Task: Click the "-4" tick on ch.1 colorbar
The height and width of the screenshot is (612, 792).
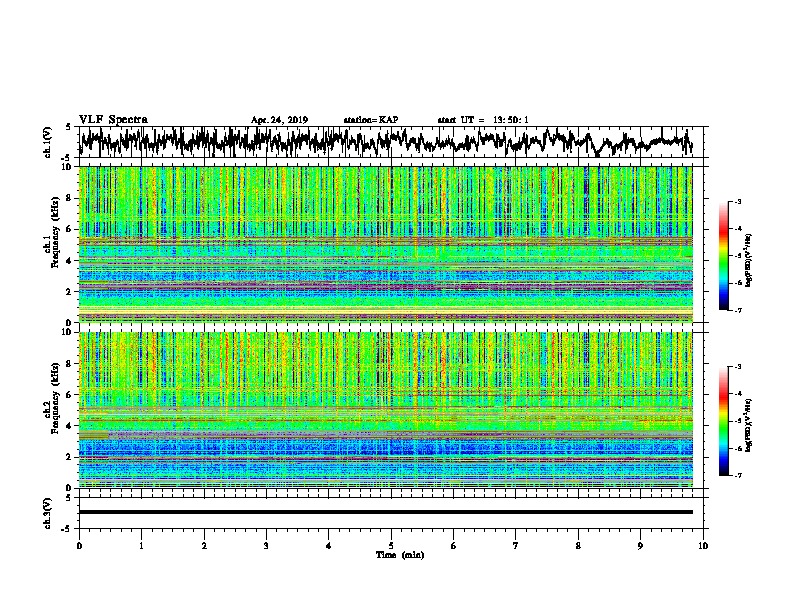Action: [x=738, y=229]
